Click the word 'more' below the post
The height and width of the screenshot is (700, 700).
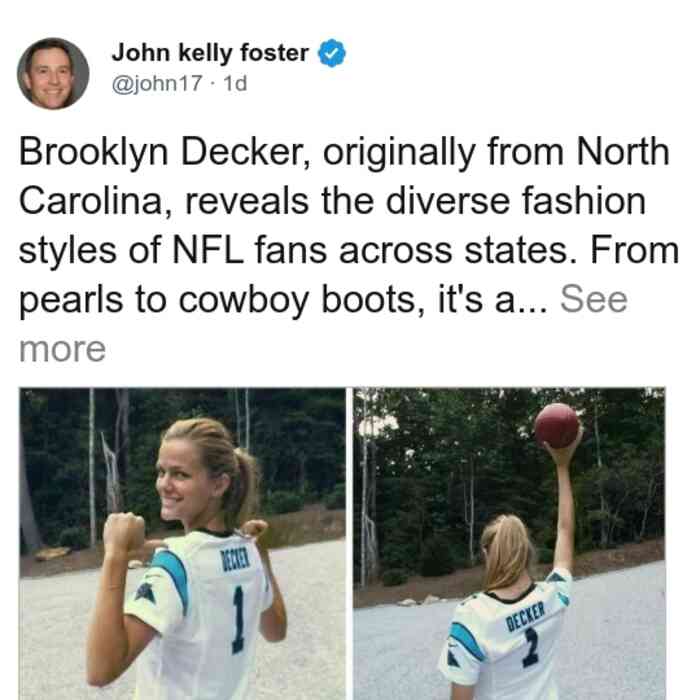(x=62, y=349)
